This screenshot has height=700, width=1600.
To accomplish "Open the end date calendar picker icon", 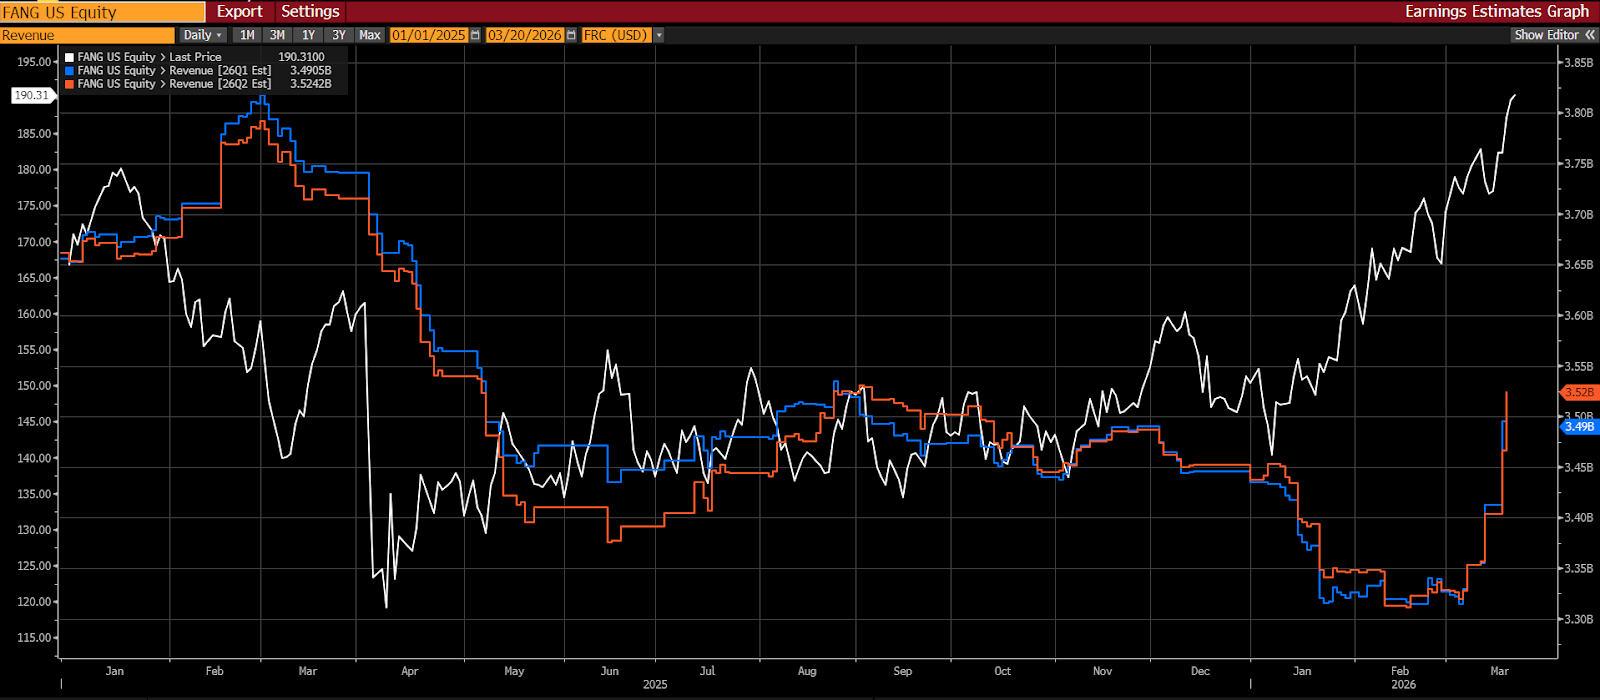I will (x=571, y=35).
